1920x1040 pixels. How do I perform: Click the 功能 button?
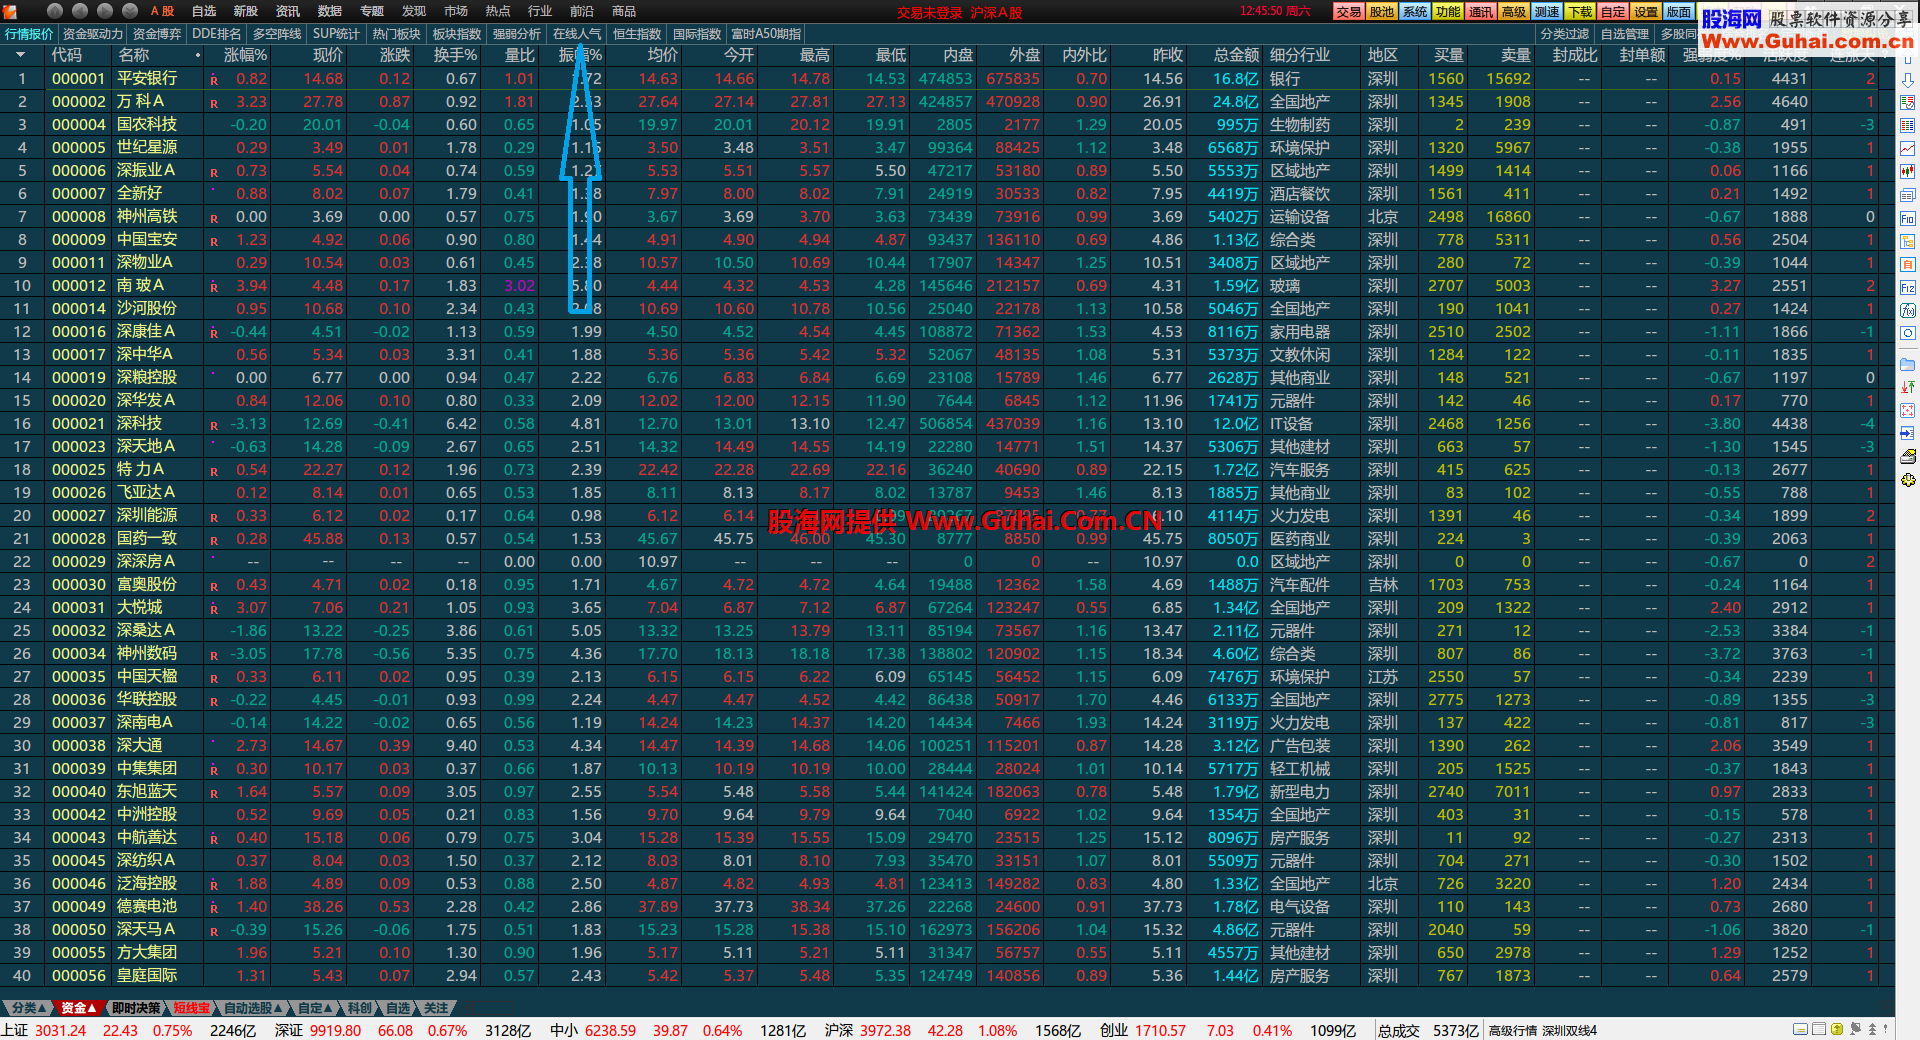(1448, 12)
